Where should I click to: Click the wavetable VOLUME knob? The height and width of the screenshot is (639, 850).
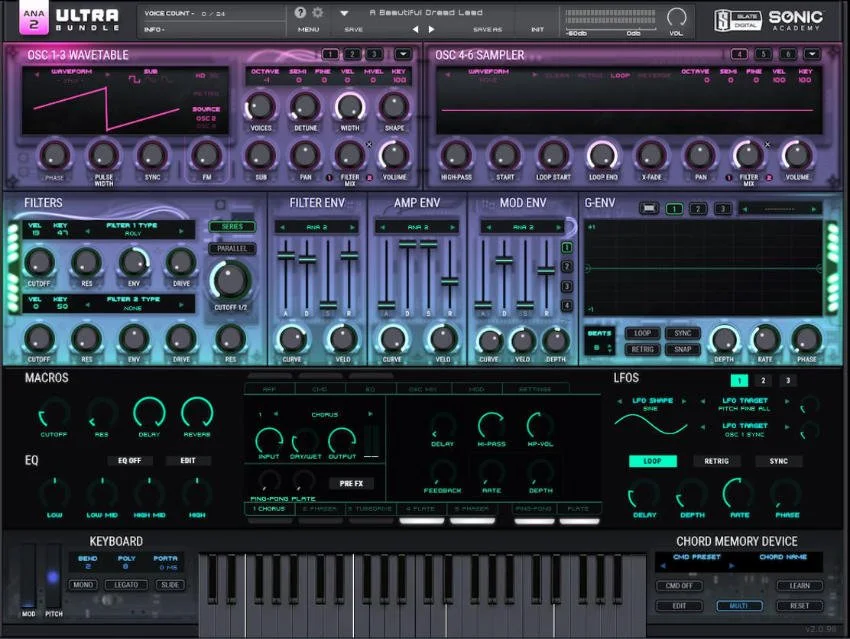pyautogui.click(x=394, y=156)
